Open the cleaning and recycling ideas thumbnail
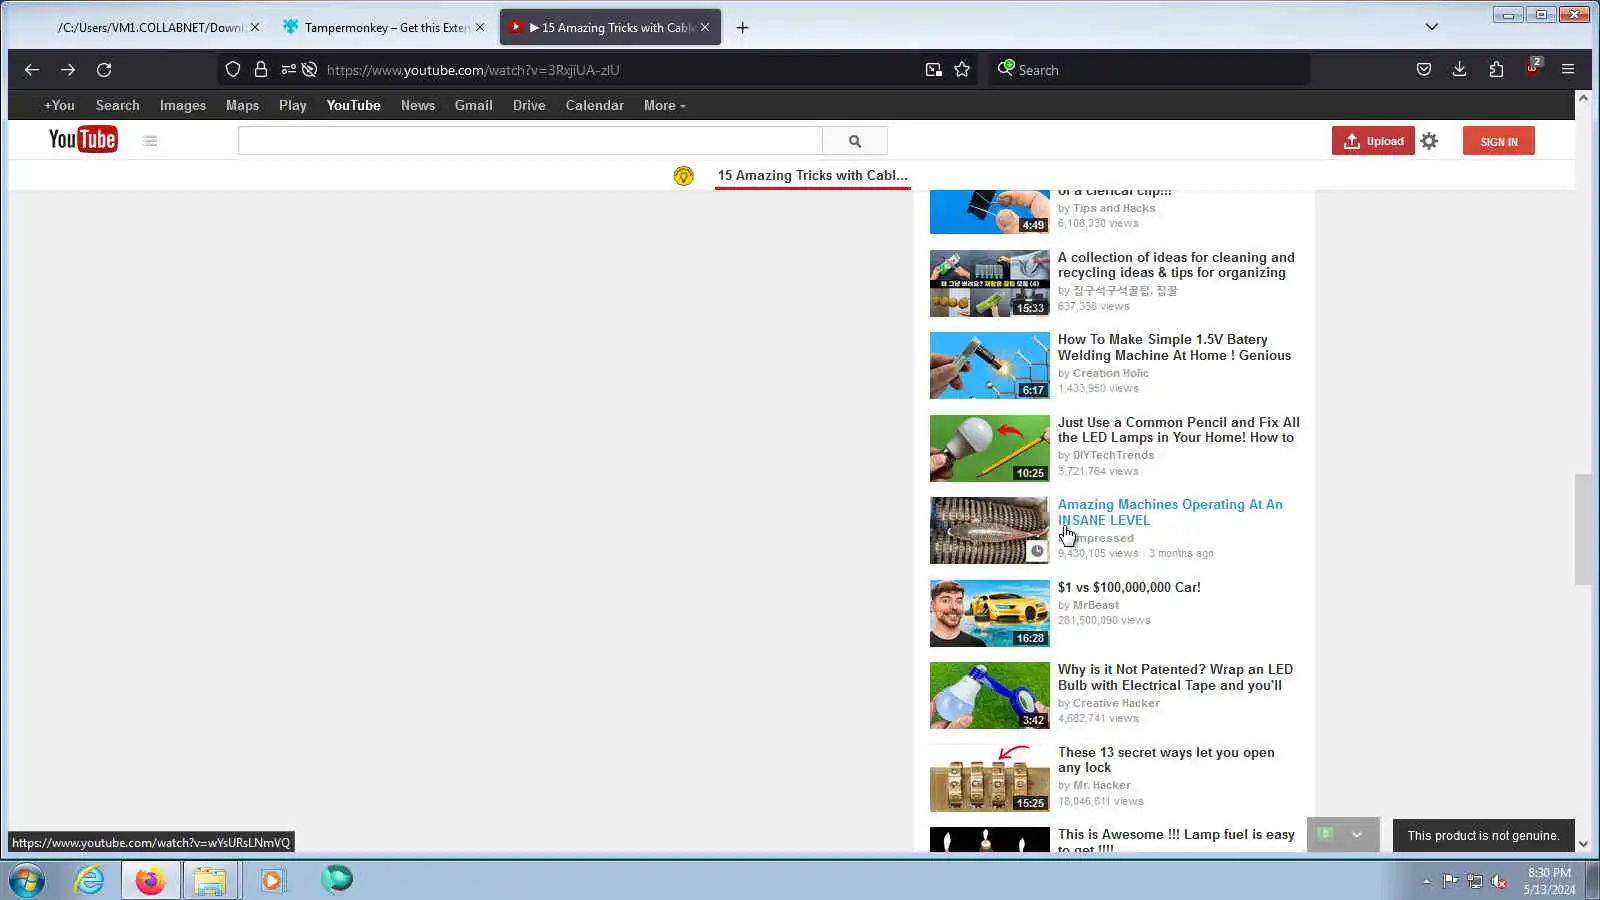1600x900 pixels. tap(990, 284)
